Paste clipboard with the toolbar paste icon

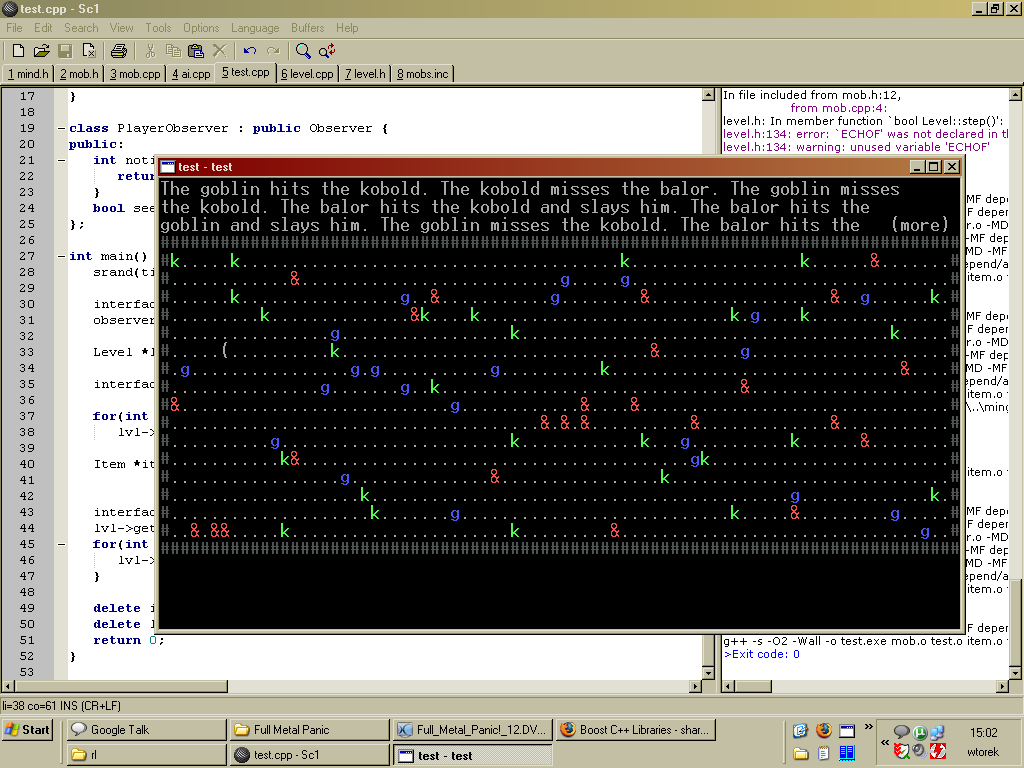196,50
